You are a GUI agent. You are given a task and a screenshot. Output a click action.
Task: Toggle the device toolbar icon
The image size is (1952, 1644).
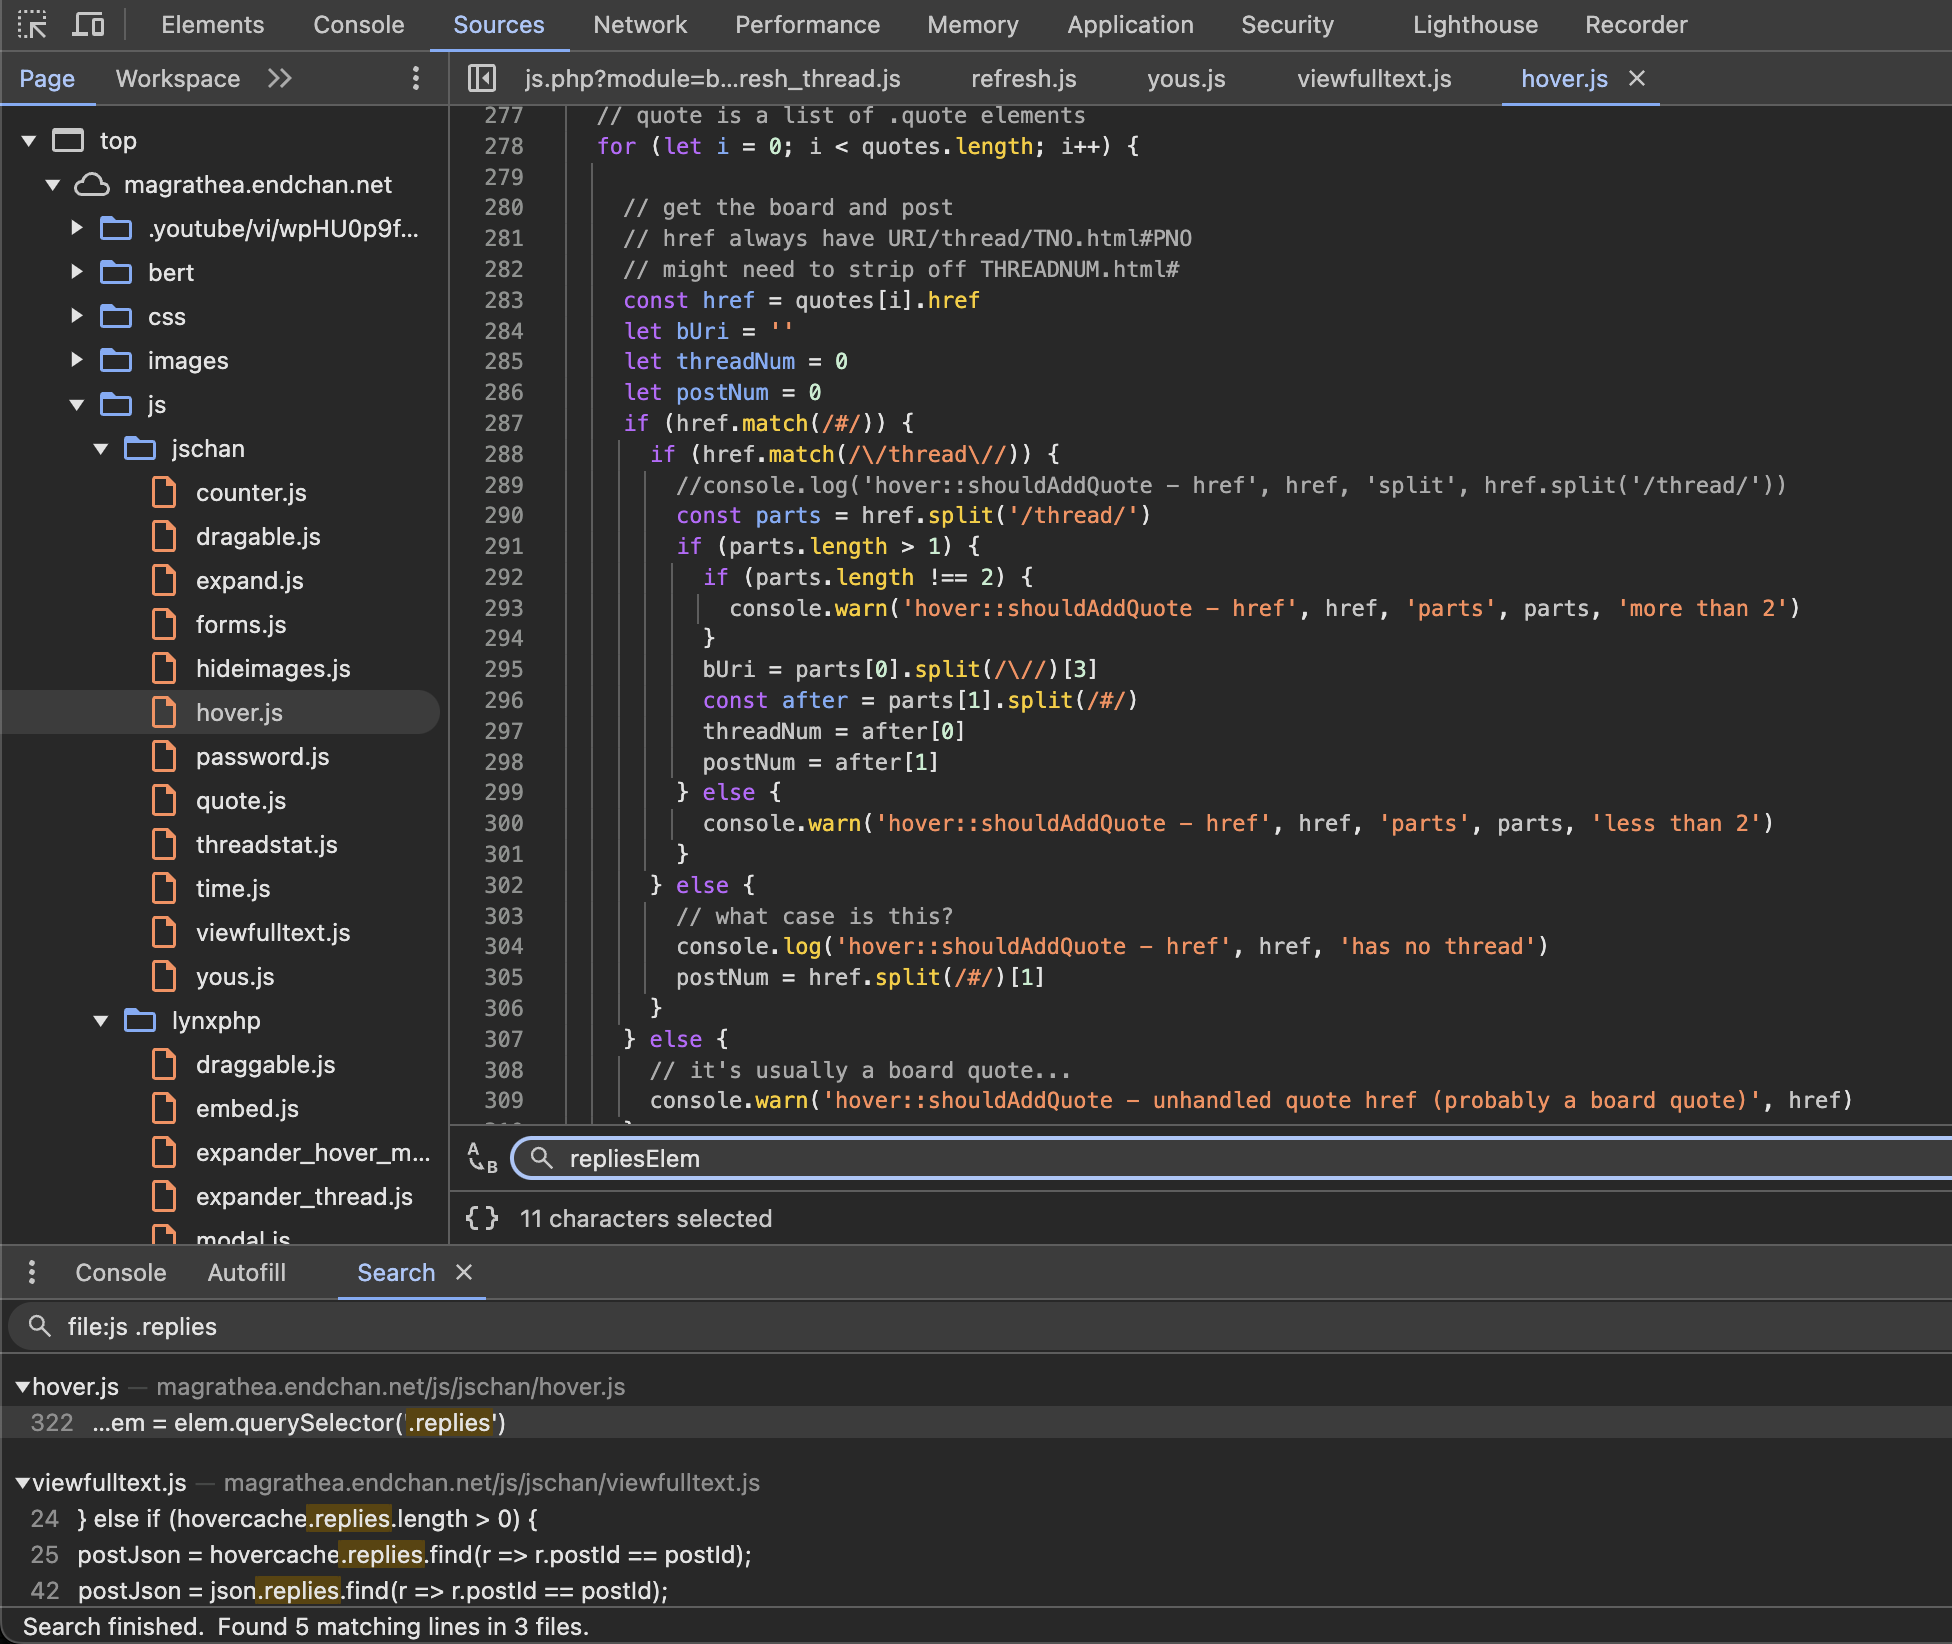88,24
